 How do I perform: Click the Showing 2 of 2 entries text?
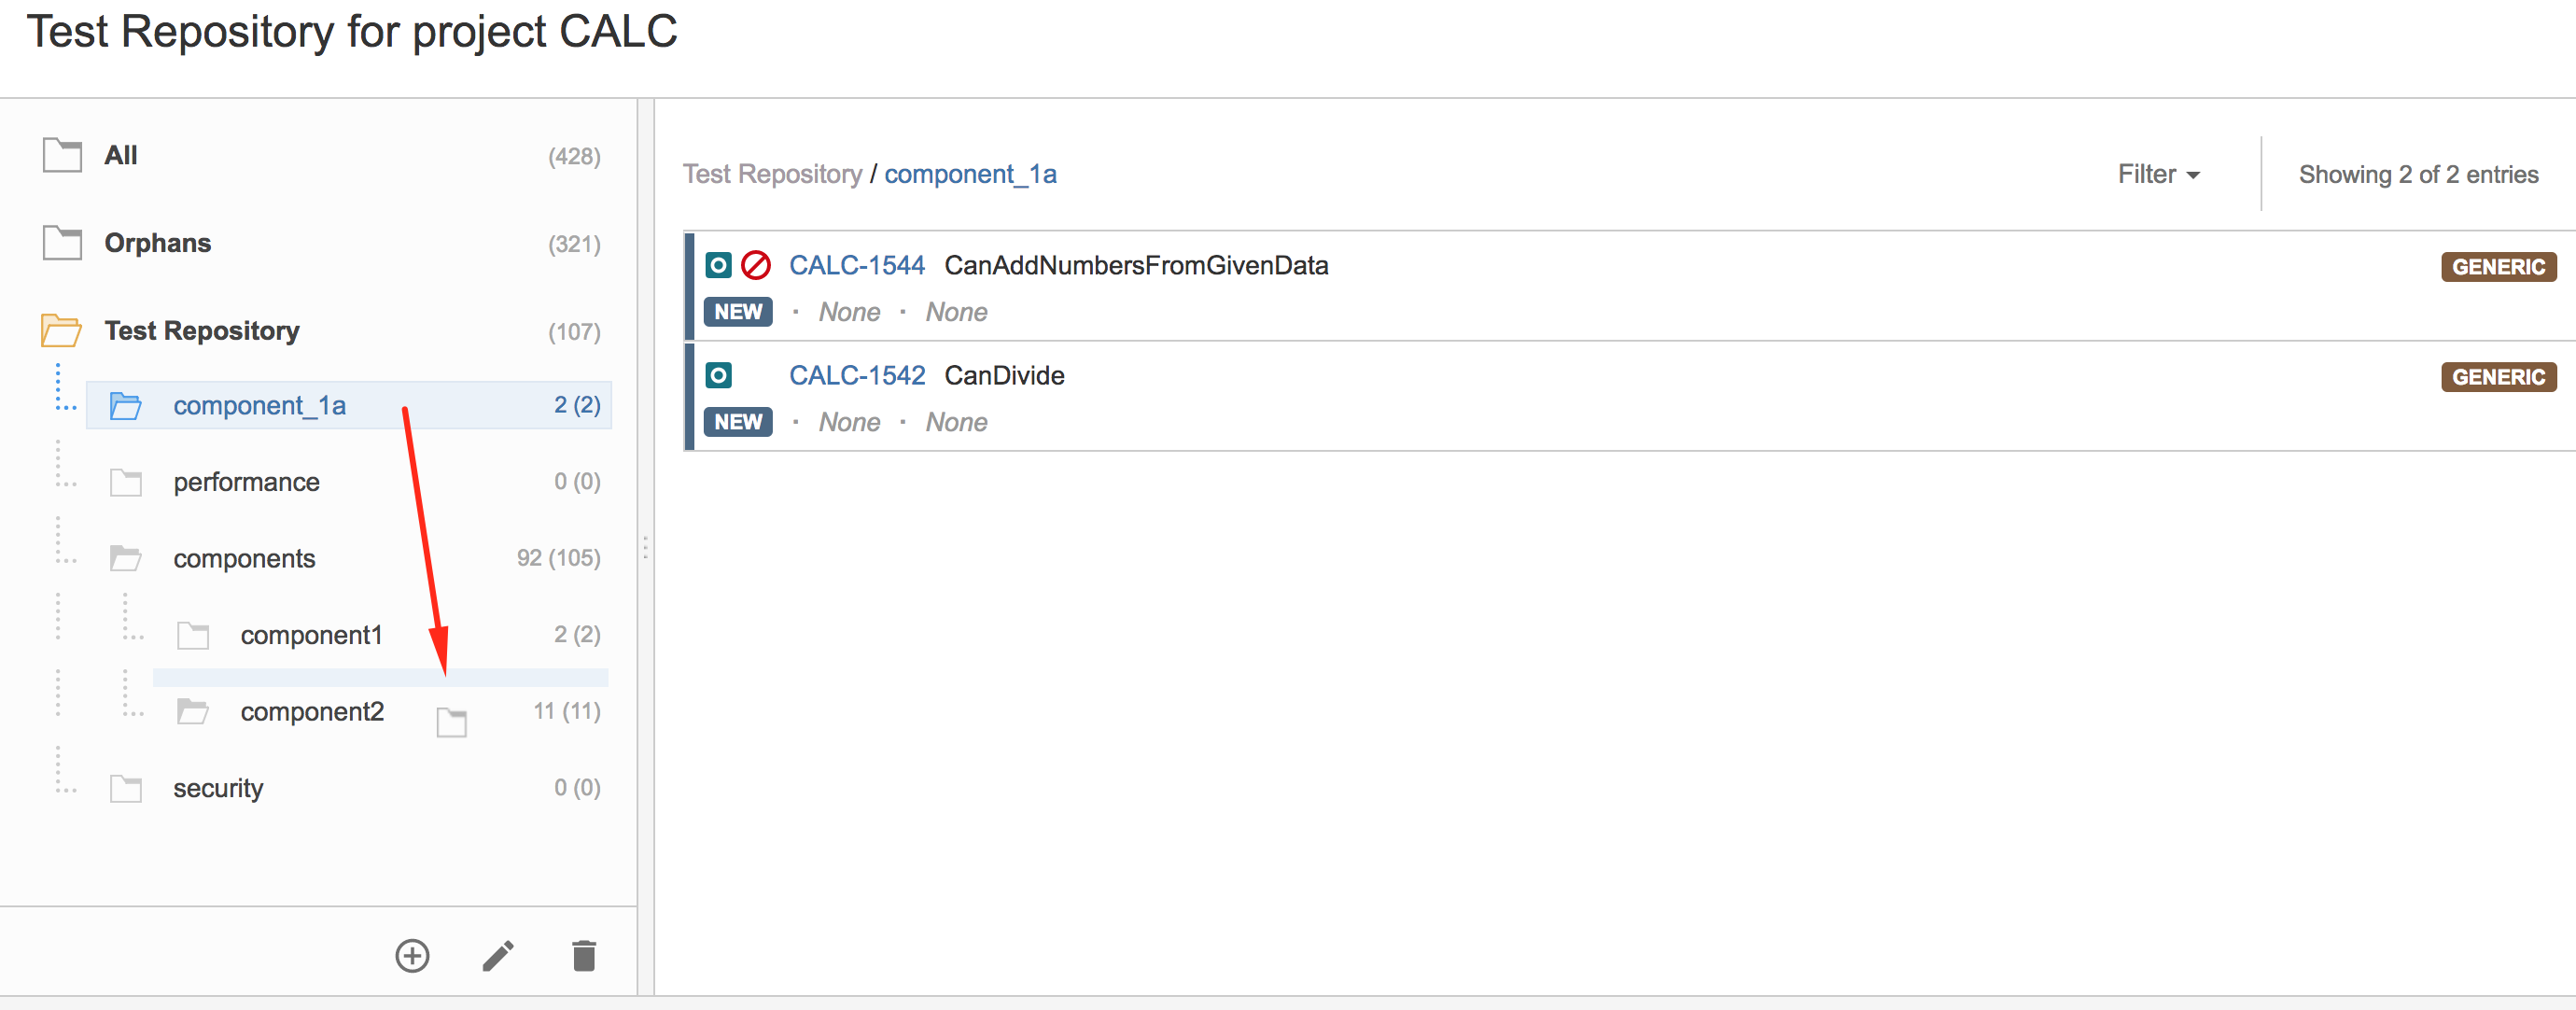pyautogui.click(x=2418, y=174)
